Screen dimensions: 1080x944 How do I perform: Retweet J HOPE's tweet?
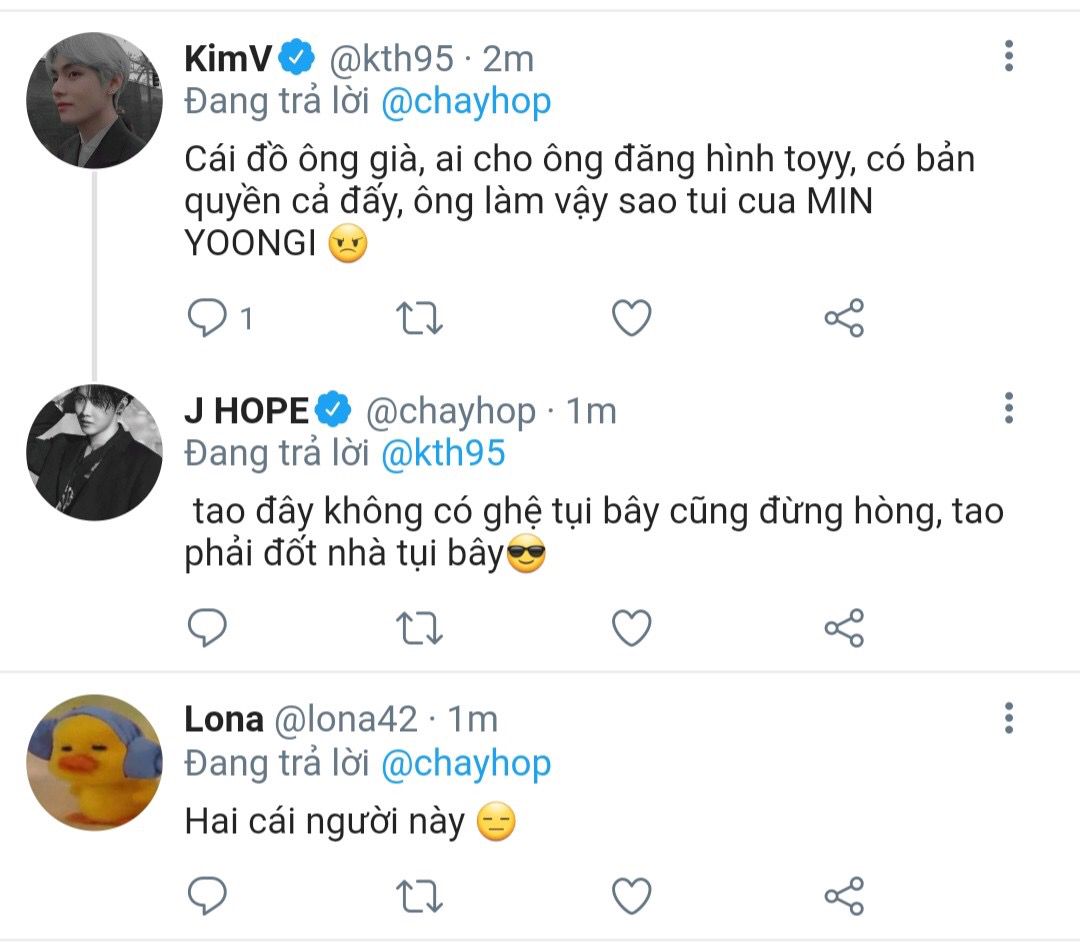pyautogui.click(x=419, y=628)
